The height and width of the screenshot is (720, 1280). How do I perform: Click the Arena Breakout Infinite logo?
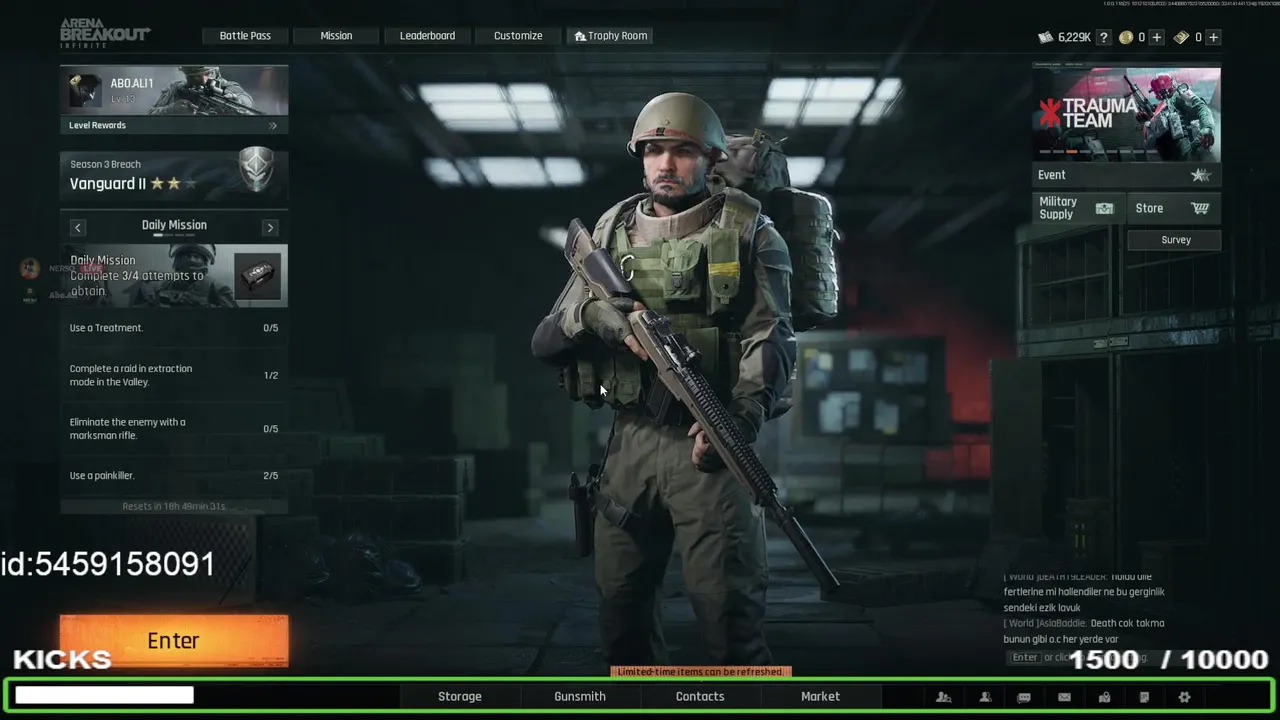[x=104, y=33]
